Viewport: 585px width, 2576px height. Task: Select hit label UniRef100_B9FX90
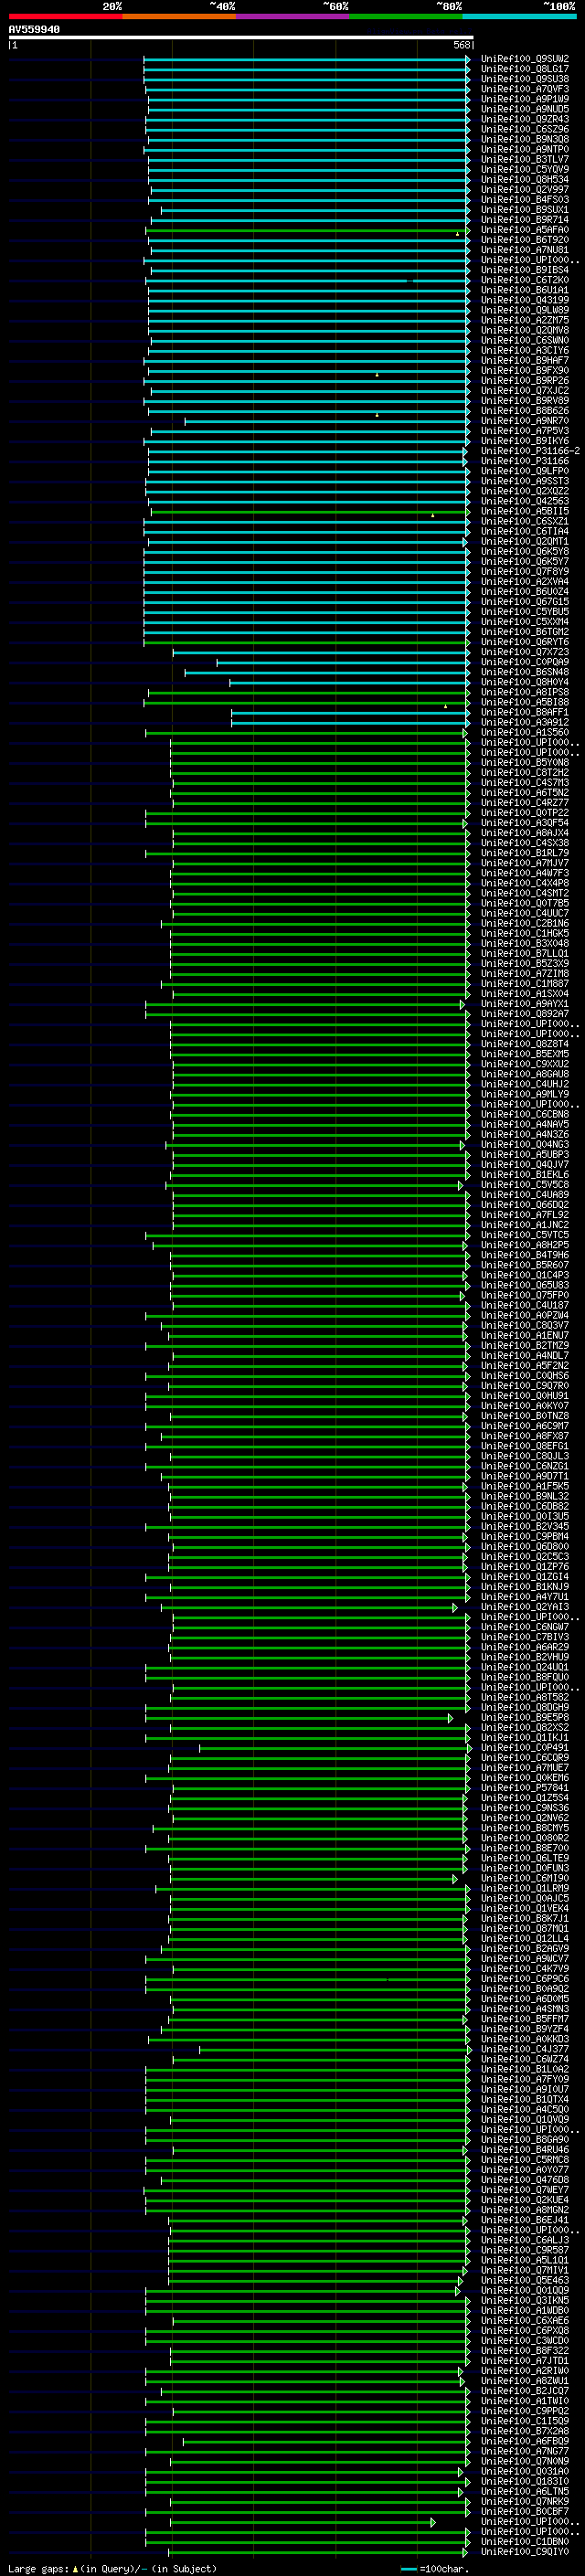[524, 371]
